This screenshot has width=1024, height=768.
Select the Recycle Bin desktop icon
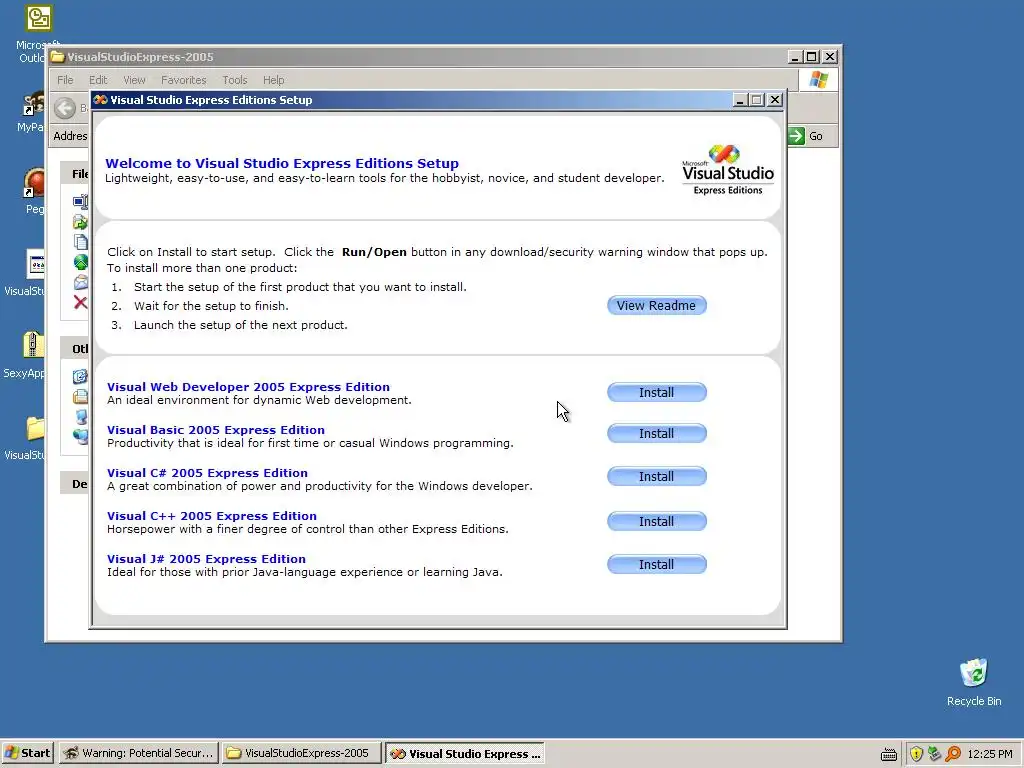974,673
